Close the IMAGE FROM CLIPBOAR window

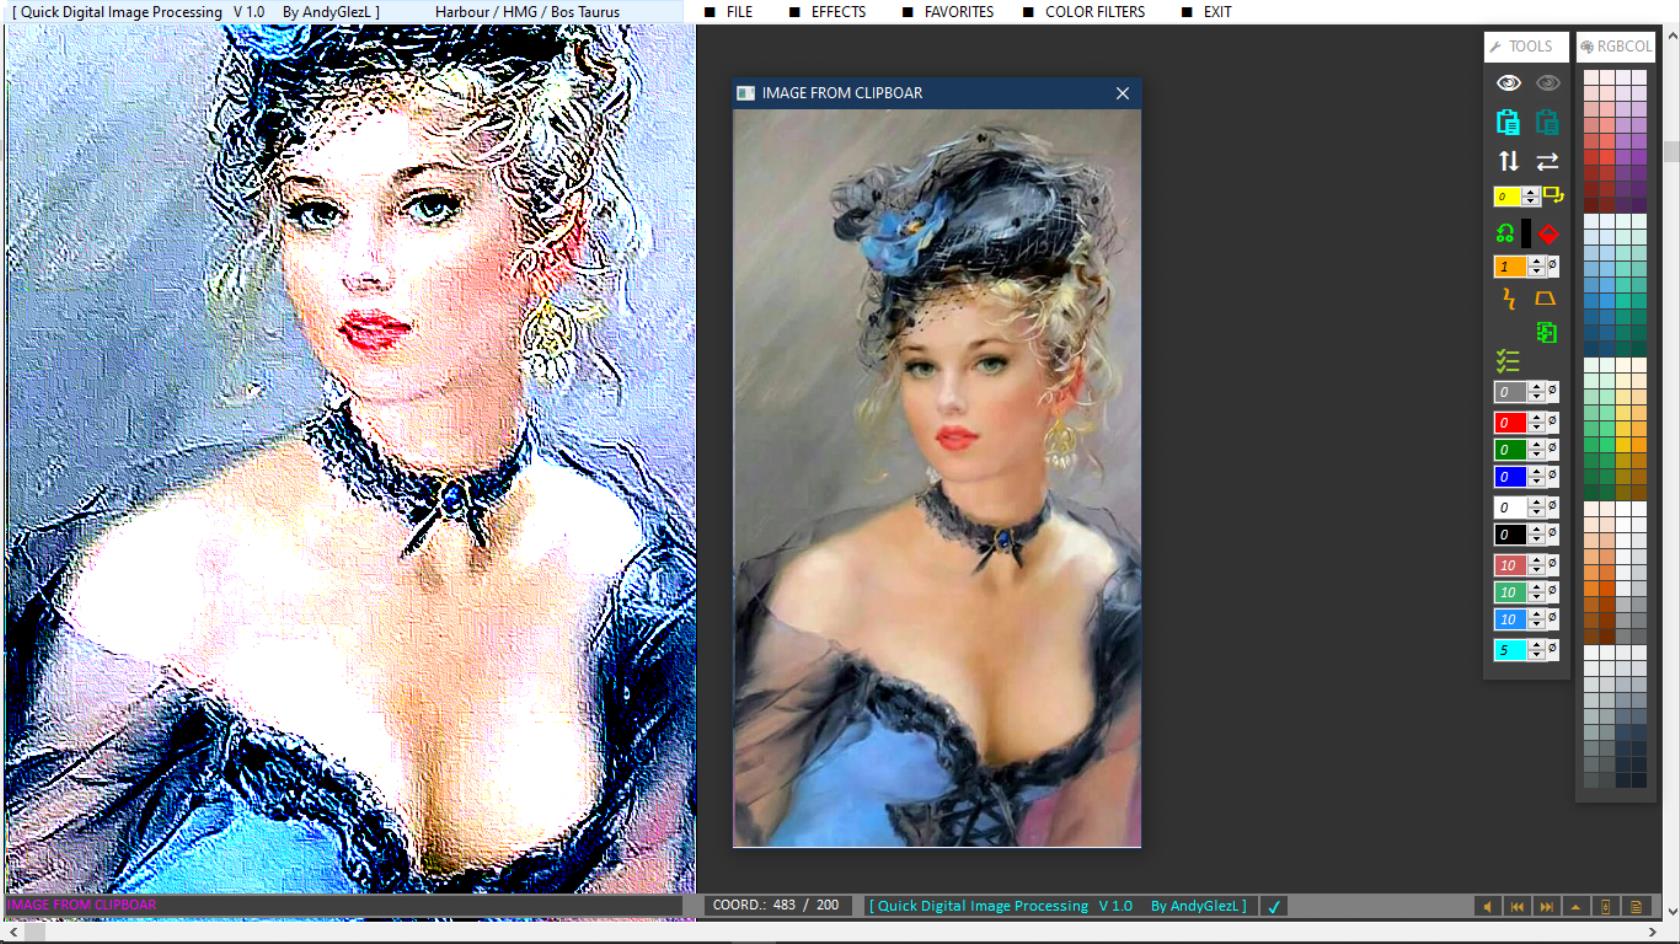coord(1122,93)
